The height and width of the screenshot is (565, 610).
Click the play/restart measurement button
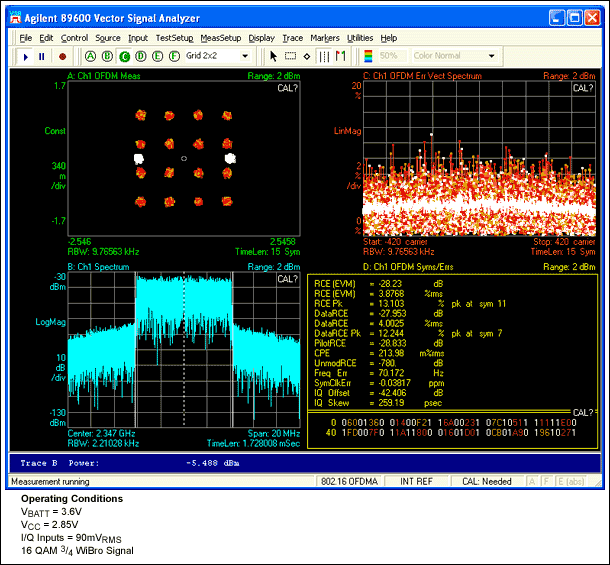point(26,56)
